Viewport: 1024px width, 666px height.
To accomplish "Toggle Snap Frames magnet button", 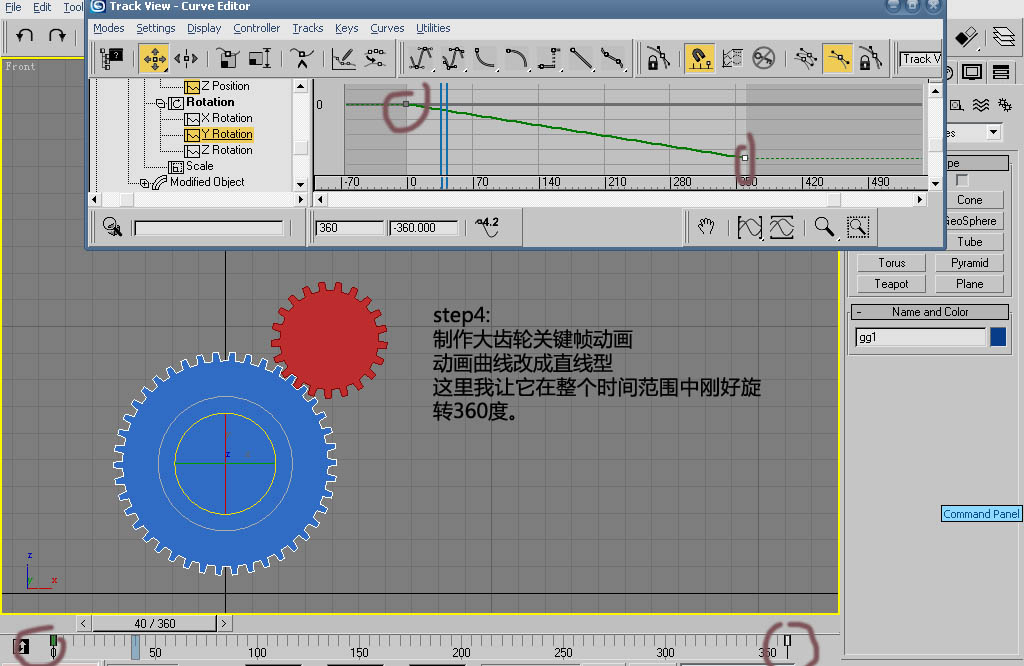I will (x=699, y=59).
